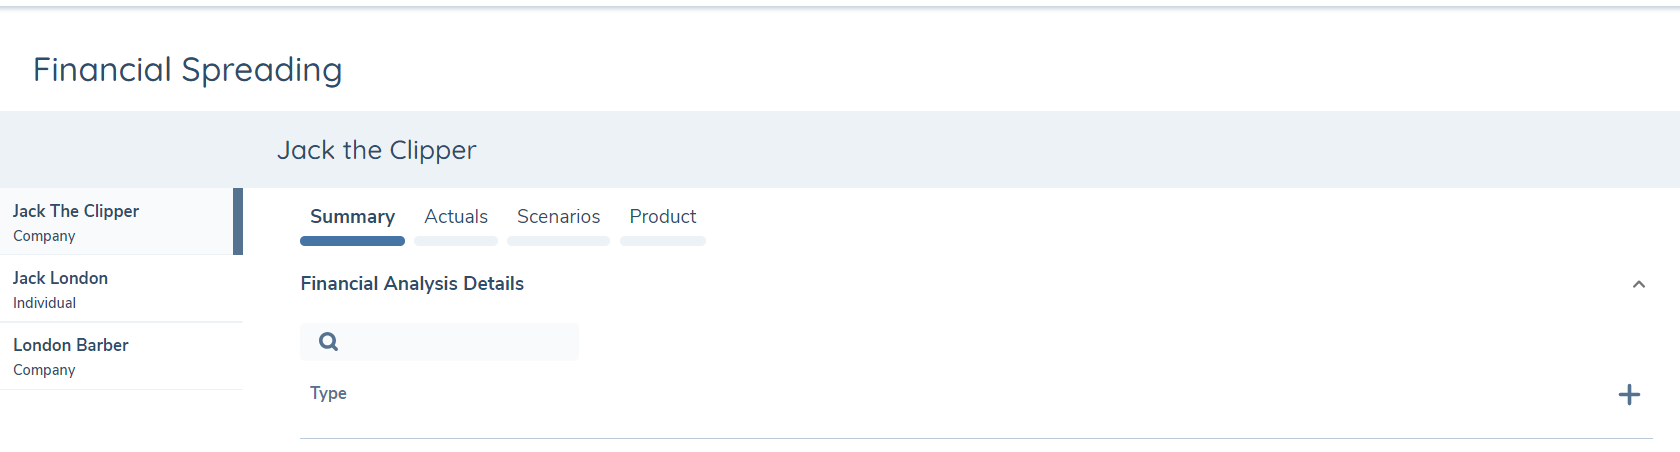Click the Financial Analysis Details heading
Screen dimensions: 1680x452
pos(412,284)
